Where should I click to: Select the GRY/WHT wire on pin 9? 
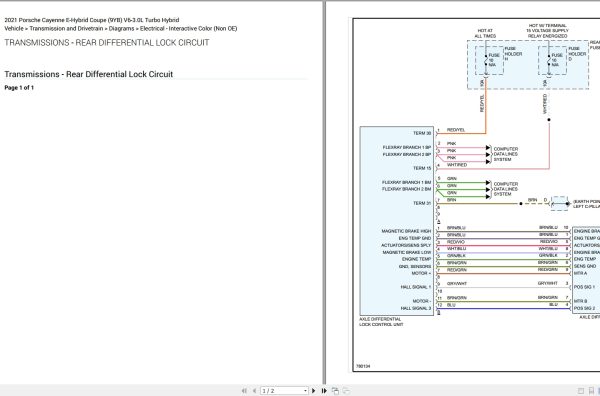[503, 287]
